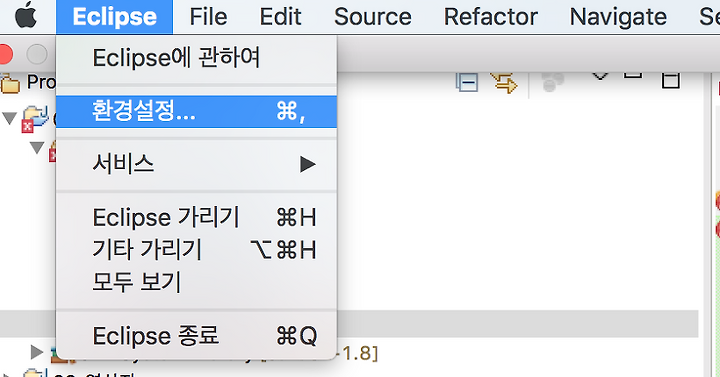Image resolution: width=720 pixels, height=377 pixels.
Task: Open the Source menu
Action: [x=372, y=17]
